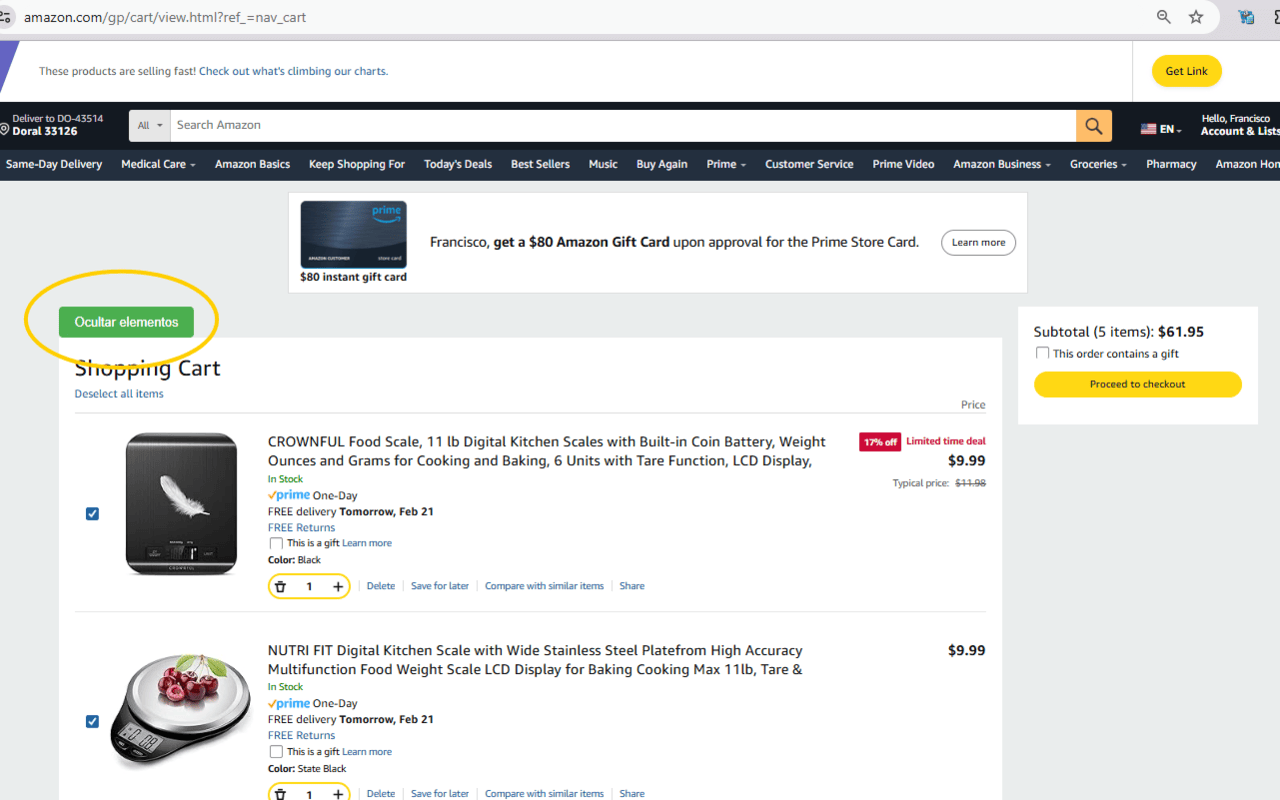Open NUTRI FIT scale with cherries image
This screenshot has height=800, width=1280.
click(x=181, y=711)
